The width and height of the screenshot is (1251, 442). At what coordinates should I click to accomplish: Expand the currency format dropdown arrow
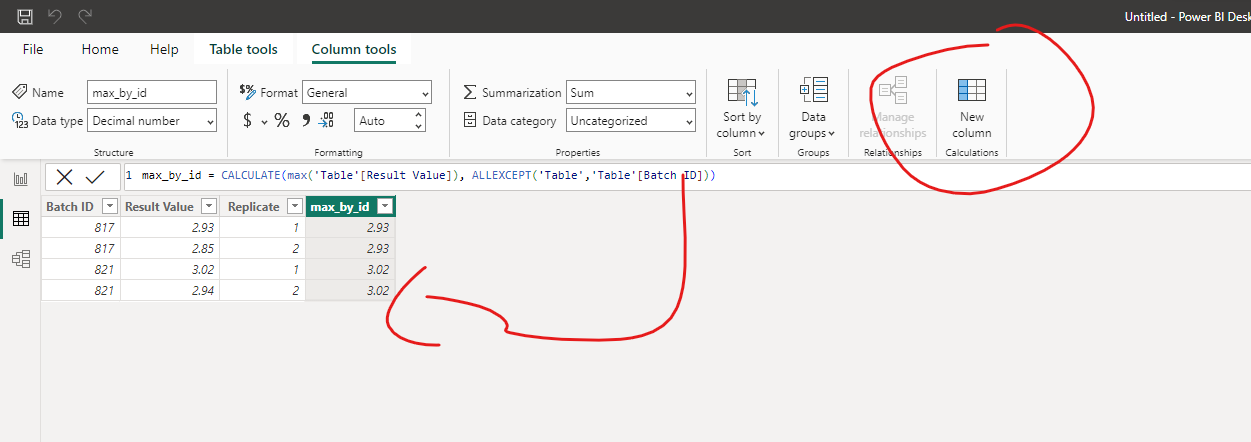click(x=265, y=121)
